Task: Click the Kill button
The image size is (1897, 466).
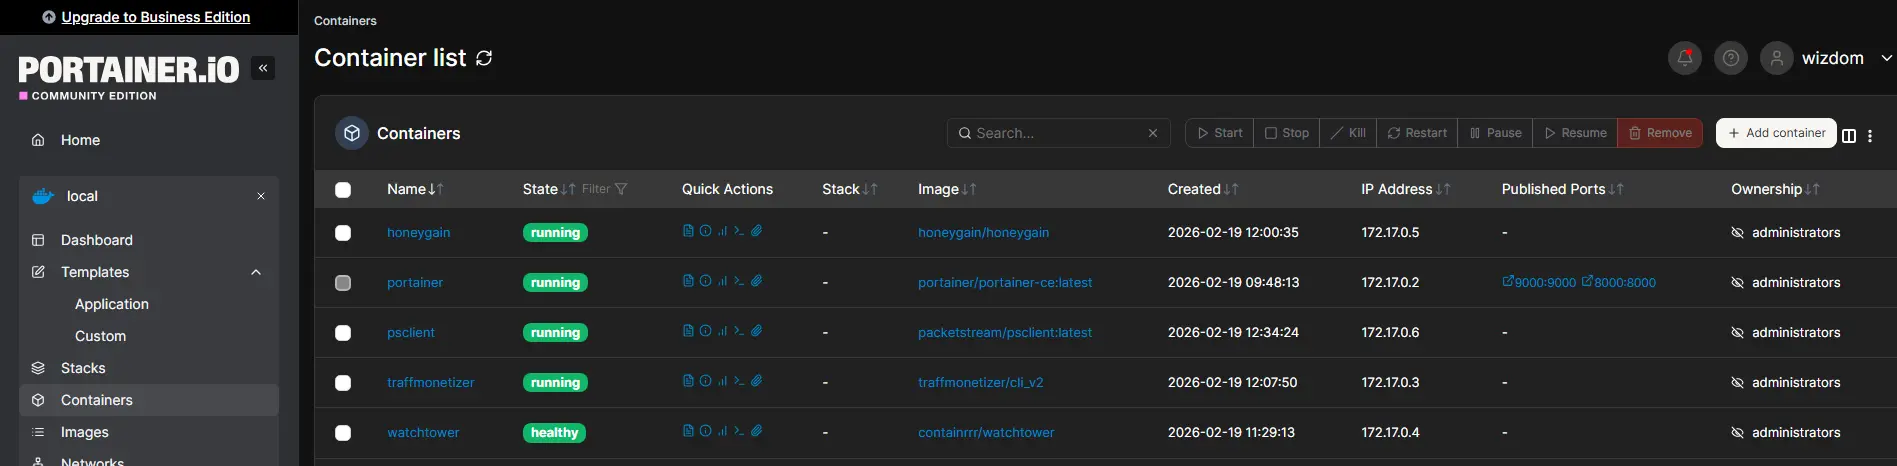Action: [x=1348, y=133]
